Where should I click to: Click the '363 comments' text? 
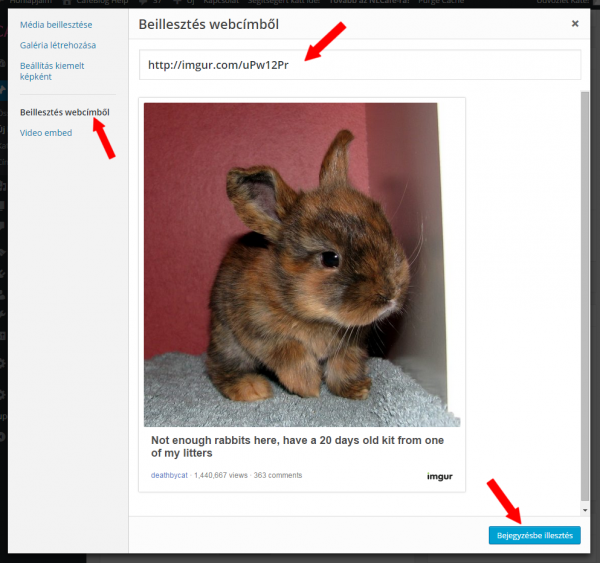[278, 475]
